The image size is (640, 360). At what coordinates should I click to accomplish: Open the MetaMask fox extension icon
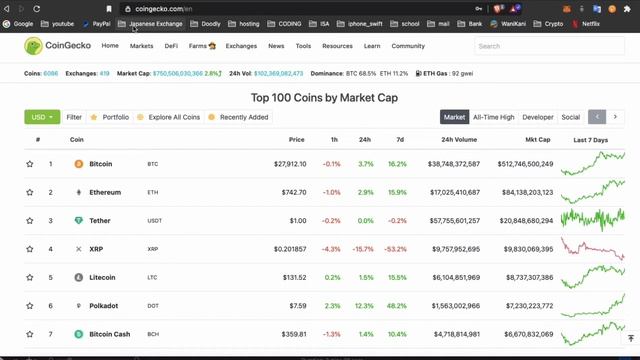click(x=567, y=9)
